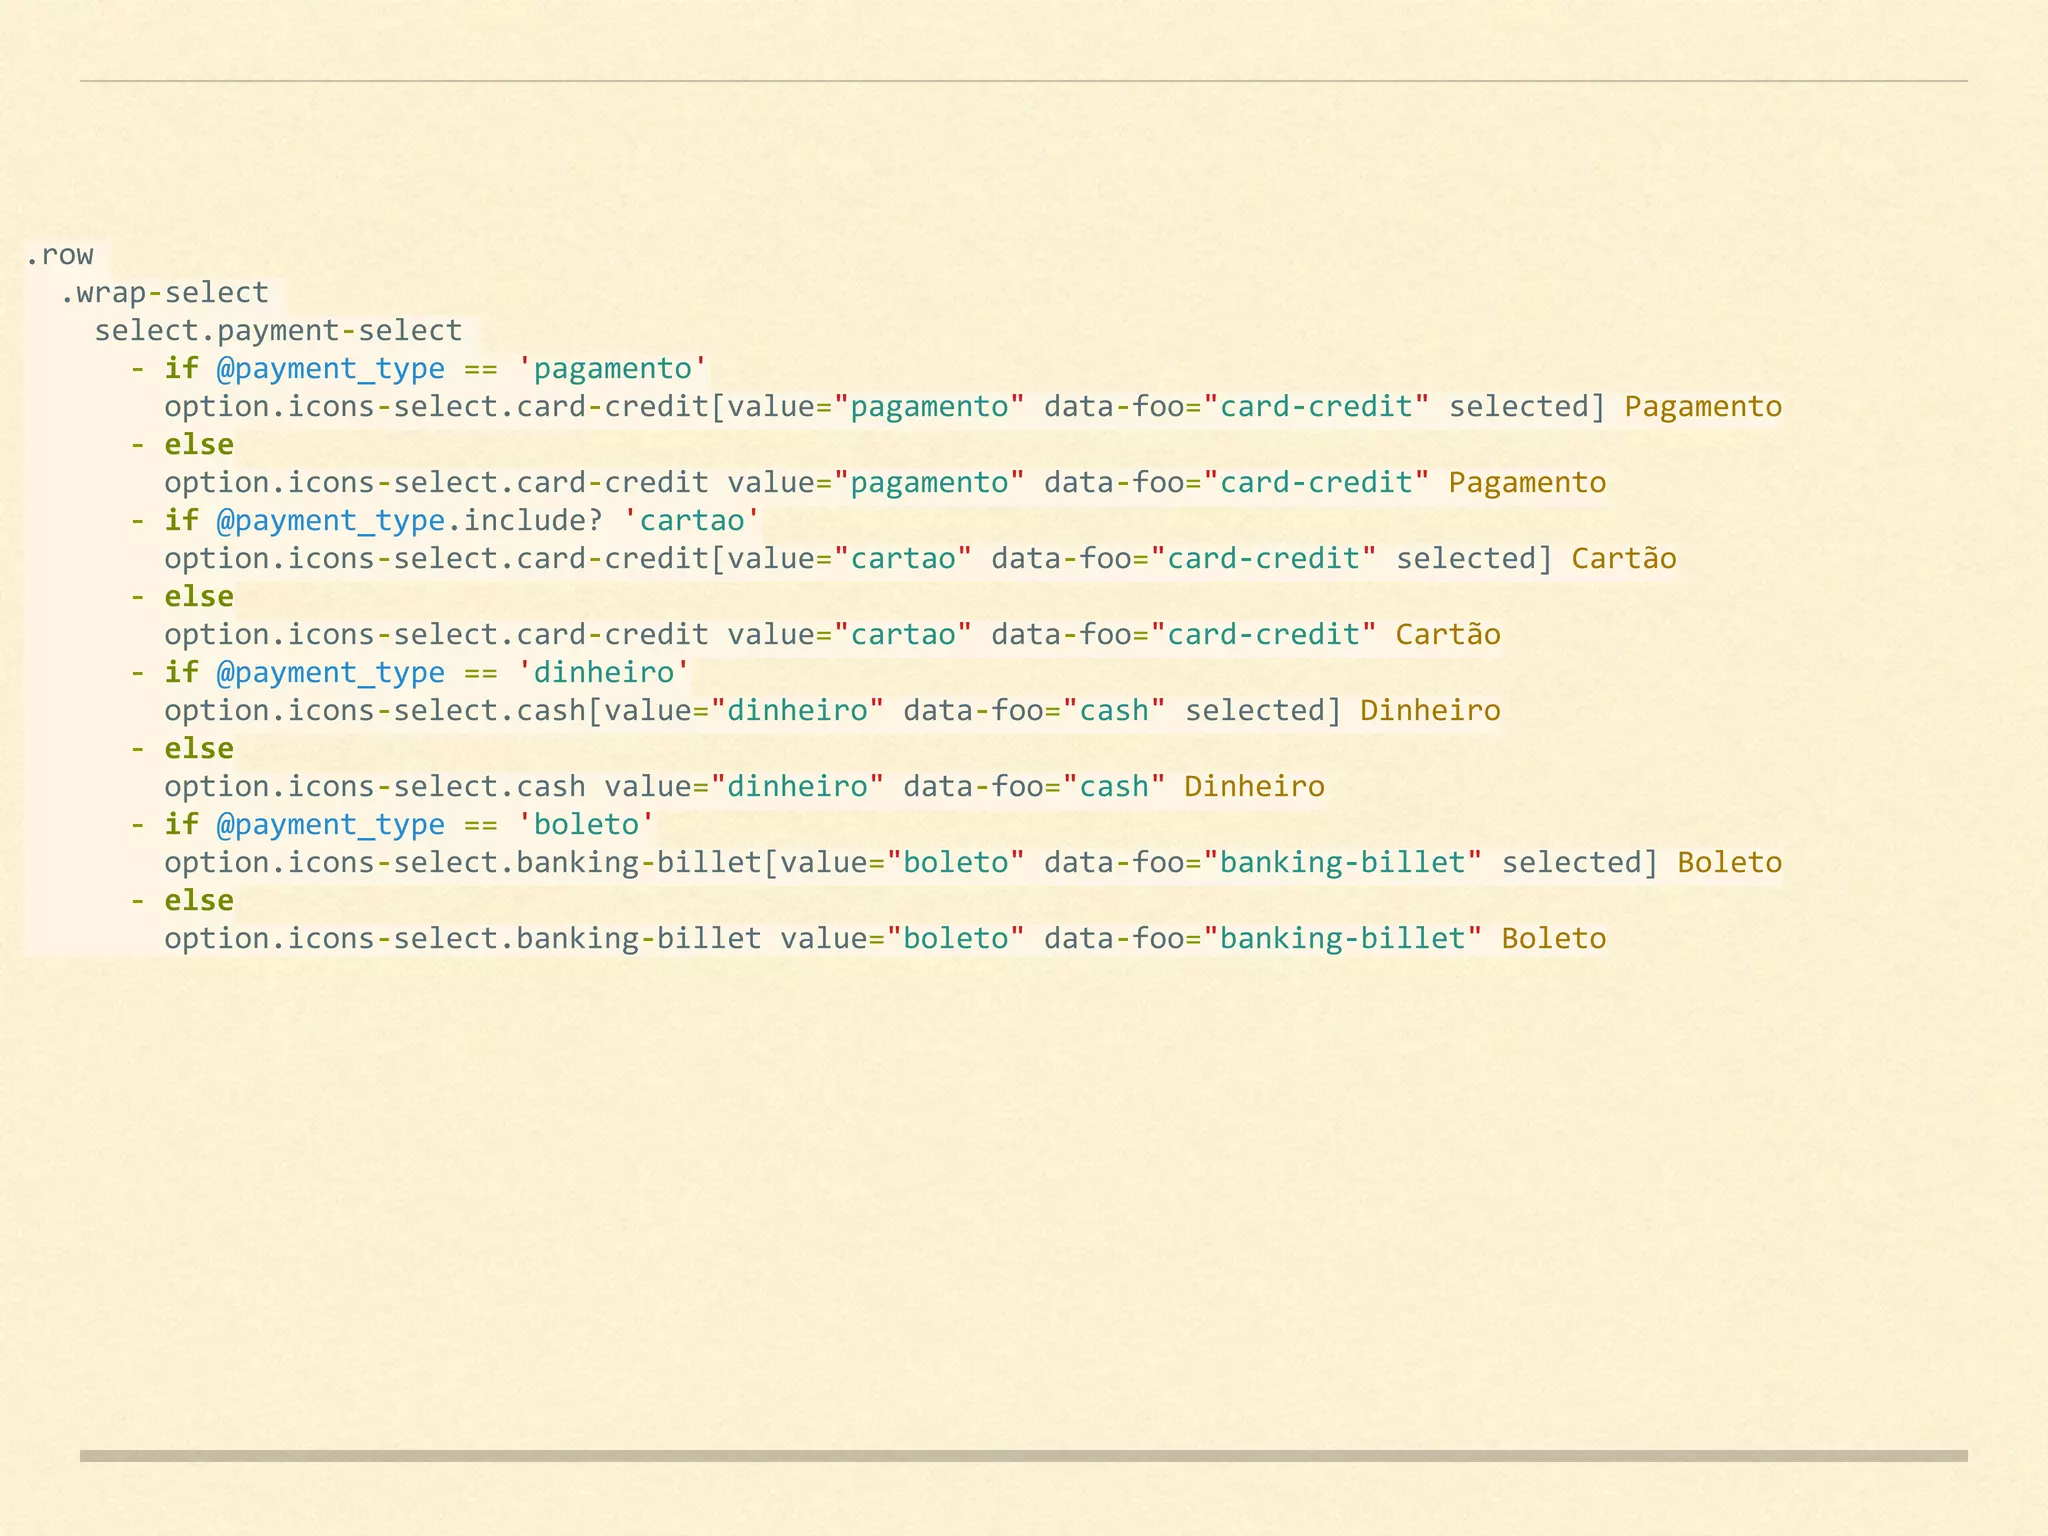
Task: Click 'Boleto' label after selected bracket
Action: pyautogui.click(x=1729, y=863)
